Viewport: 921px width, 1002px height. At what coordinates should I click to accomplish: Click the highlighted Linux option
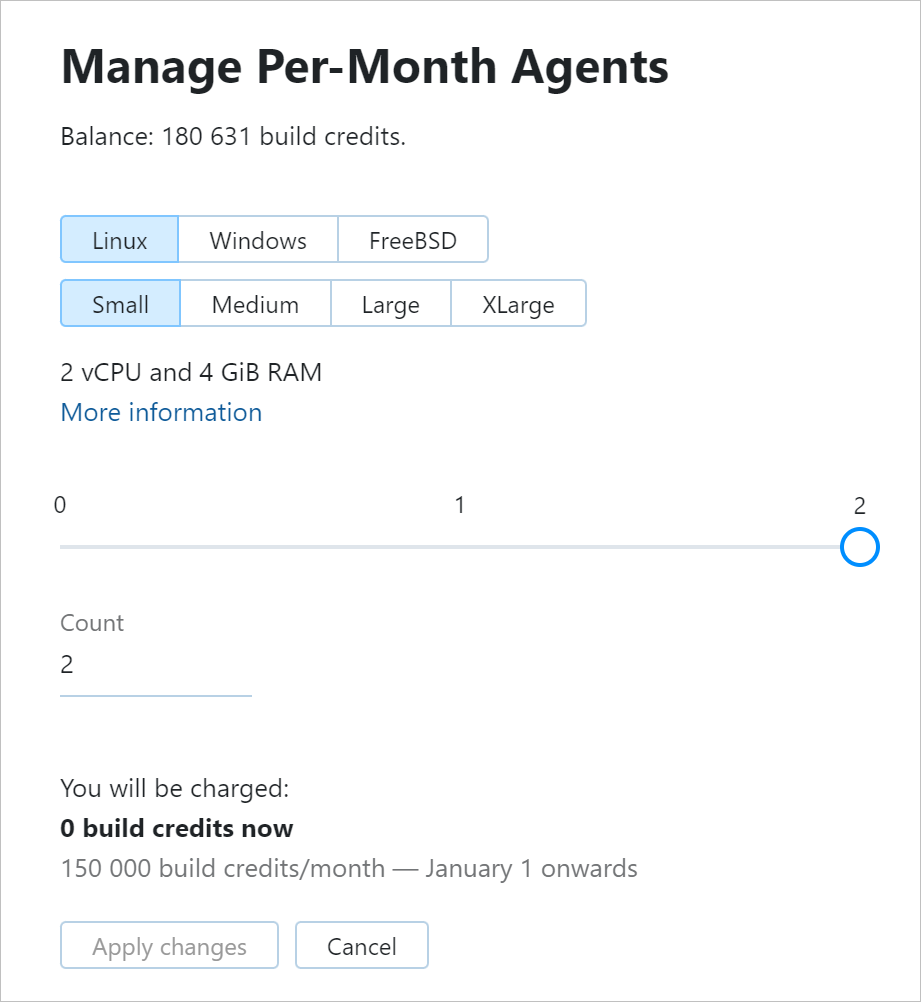(119, 240)
